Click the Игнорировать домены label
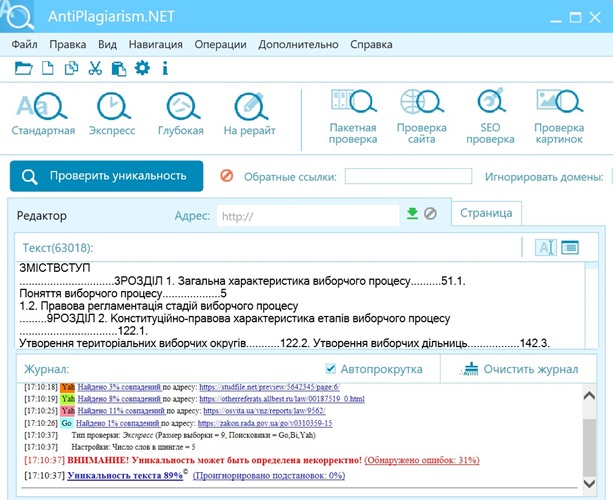This screenshot has height=500, width=613. click(x=544, y=177)
